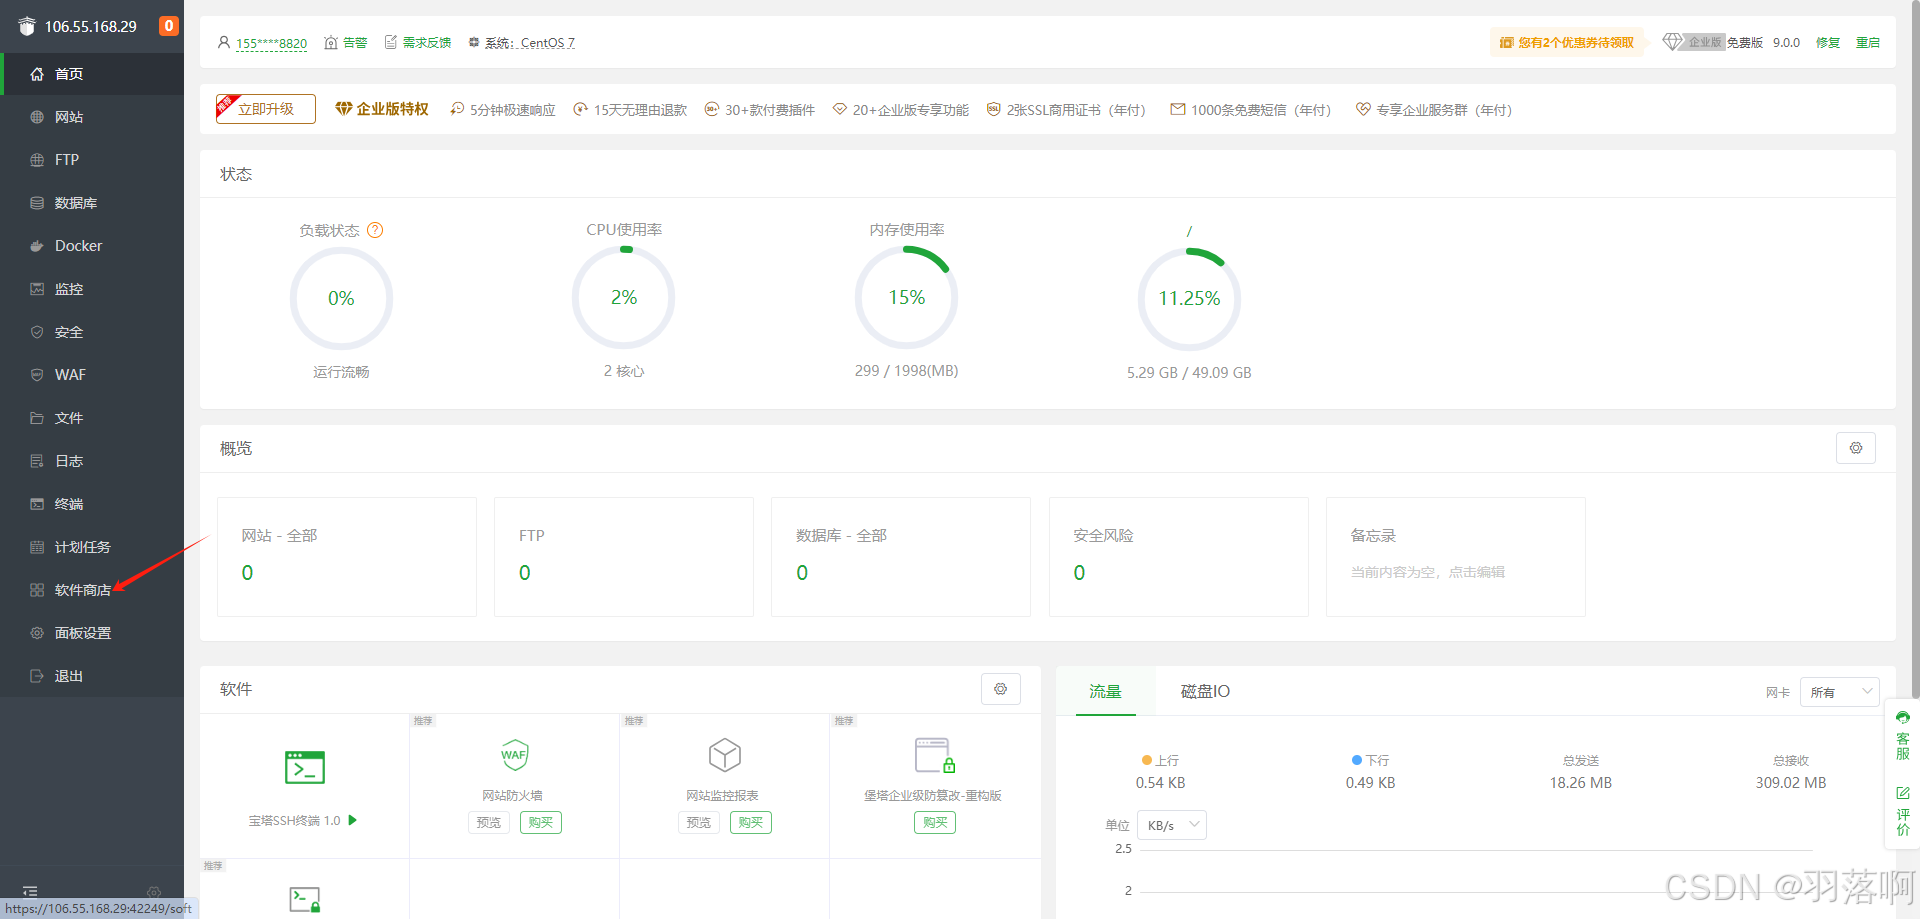This screenshot has height=919, width=1920.
Task: Open the 网站 sidebar menu
Action: click(92, 117)
